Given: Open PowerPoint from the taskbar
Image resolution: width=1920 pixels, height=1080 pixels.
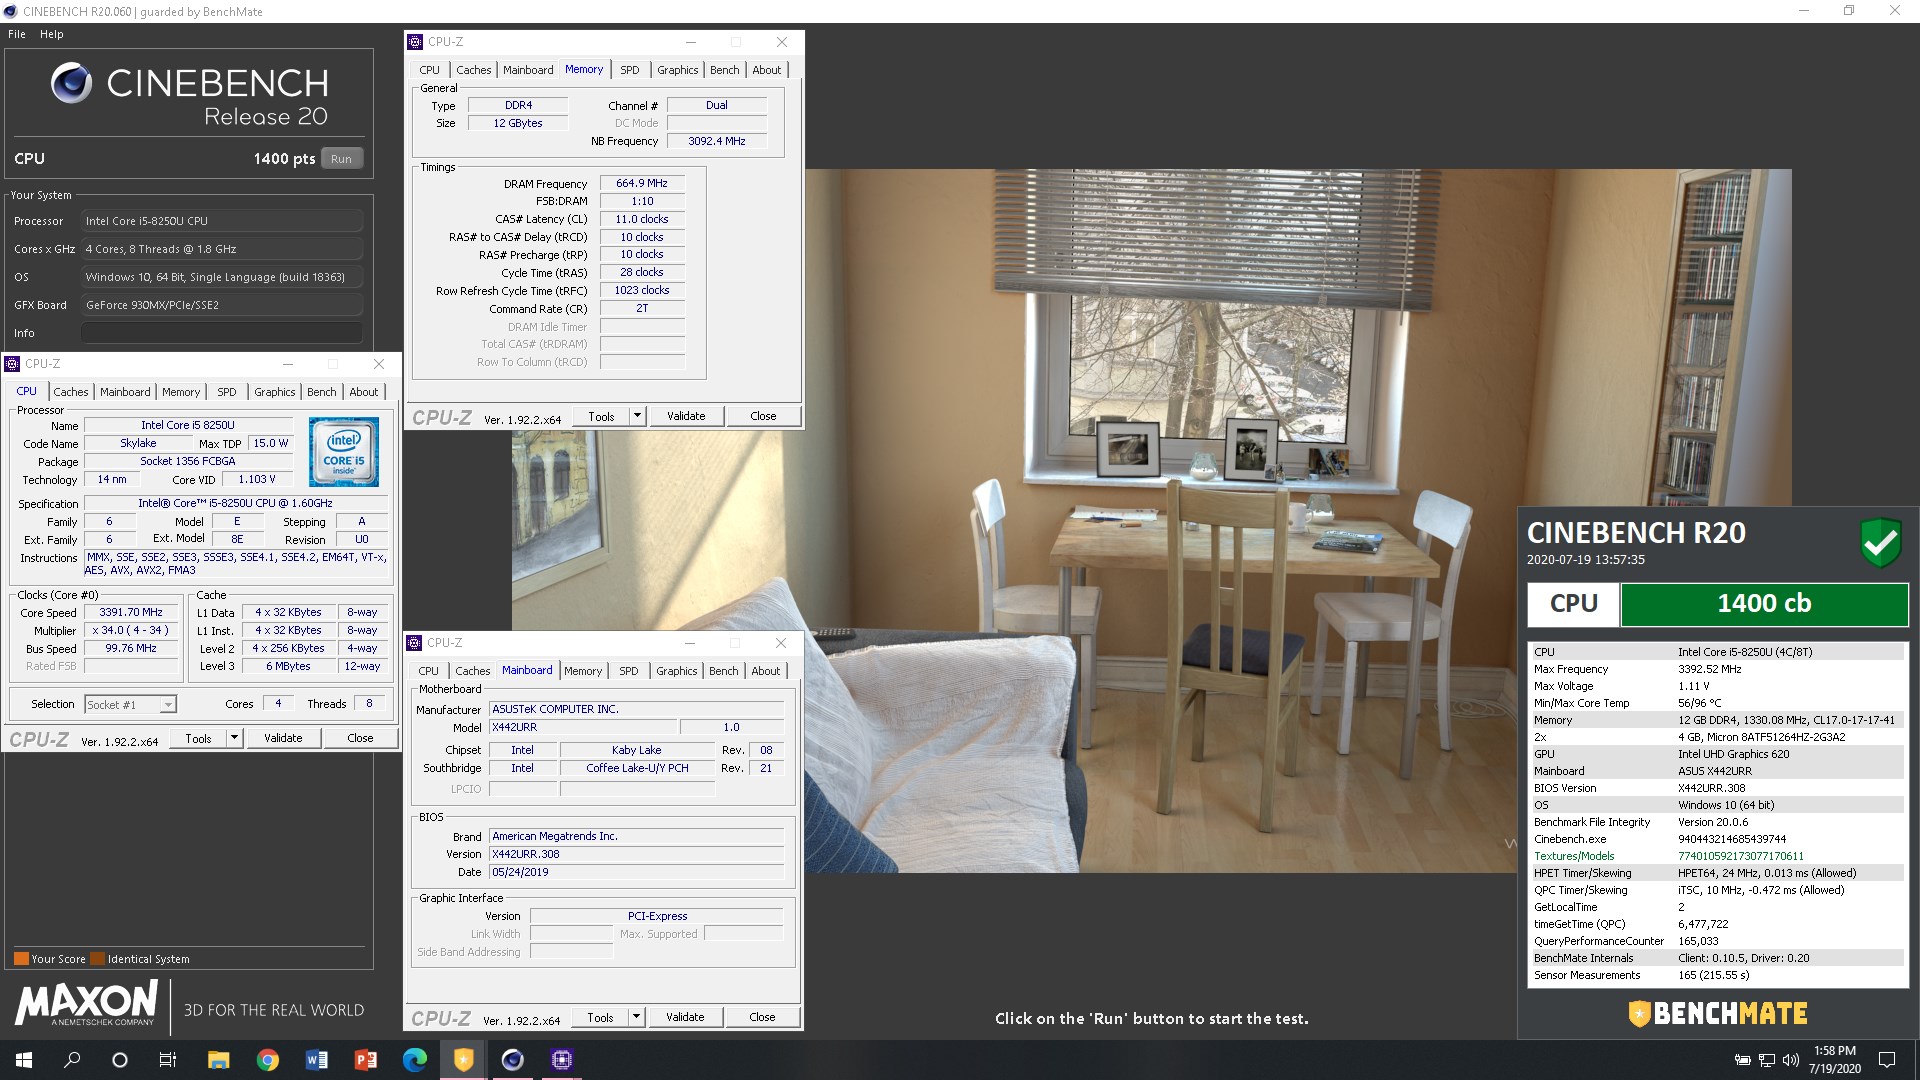Looking at the screenshot, I should tap(365, 1060).
